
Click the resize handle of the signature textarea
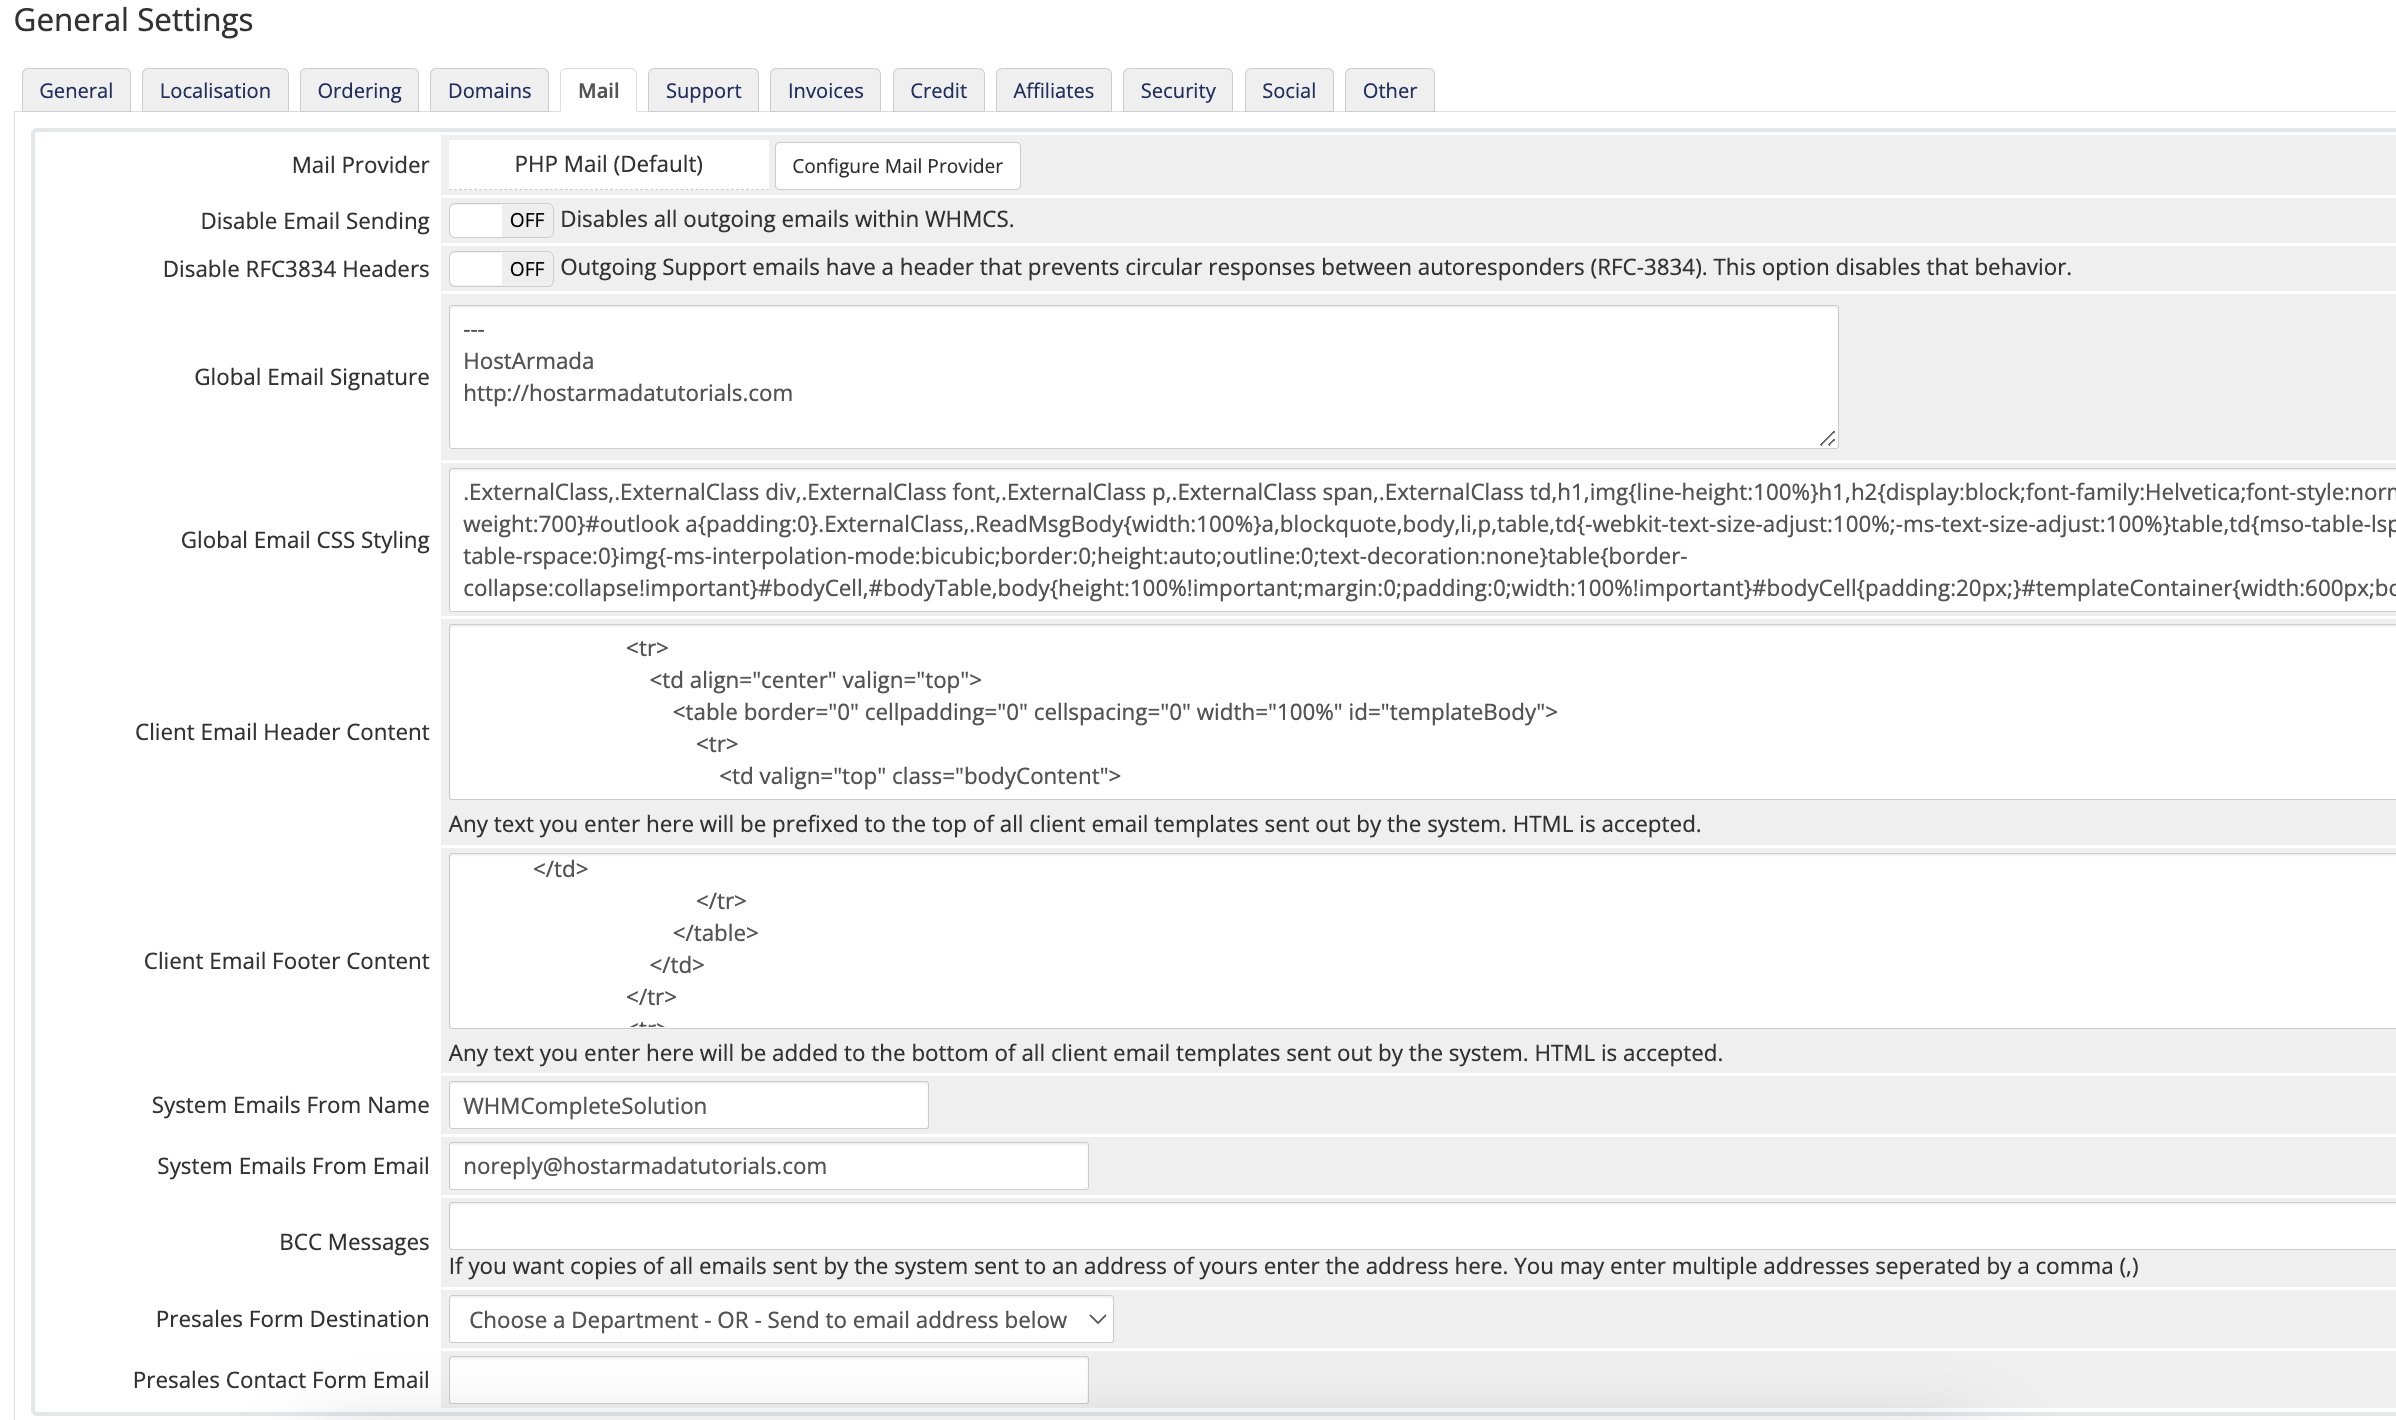tap(1827, 438)
